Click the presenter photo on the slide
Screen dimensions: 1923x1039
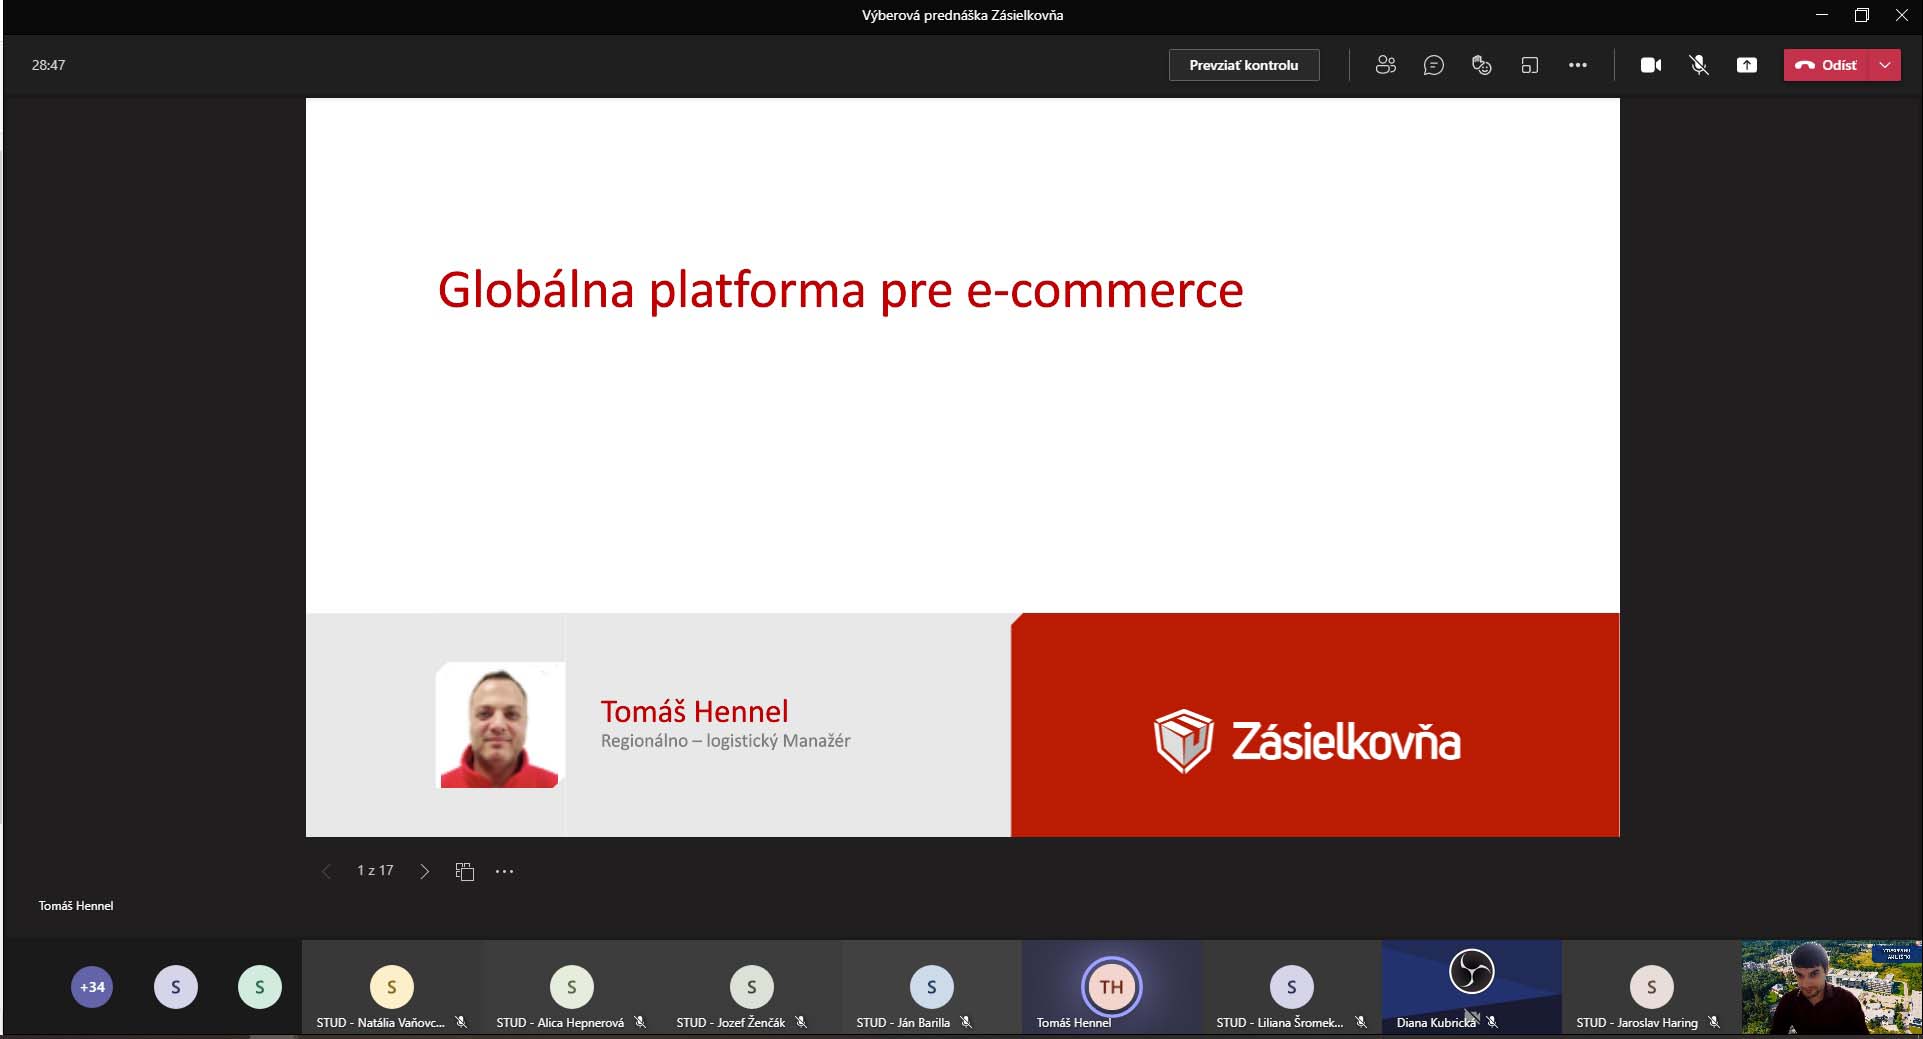tap(500, 725)
